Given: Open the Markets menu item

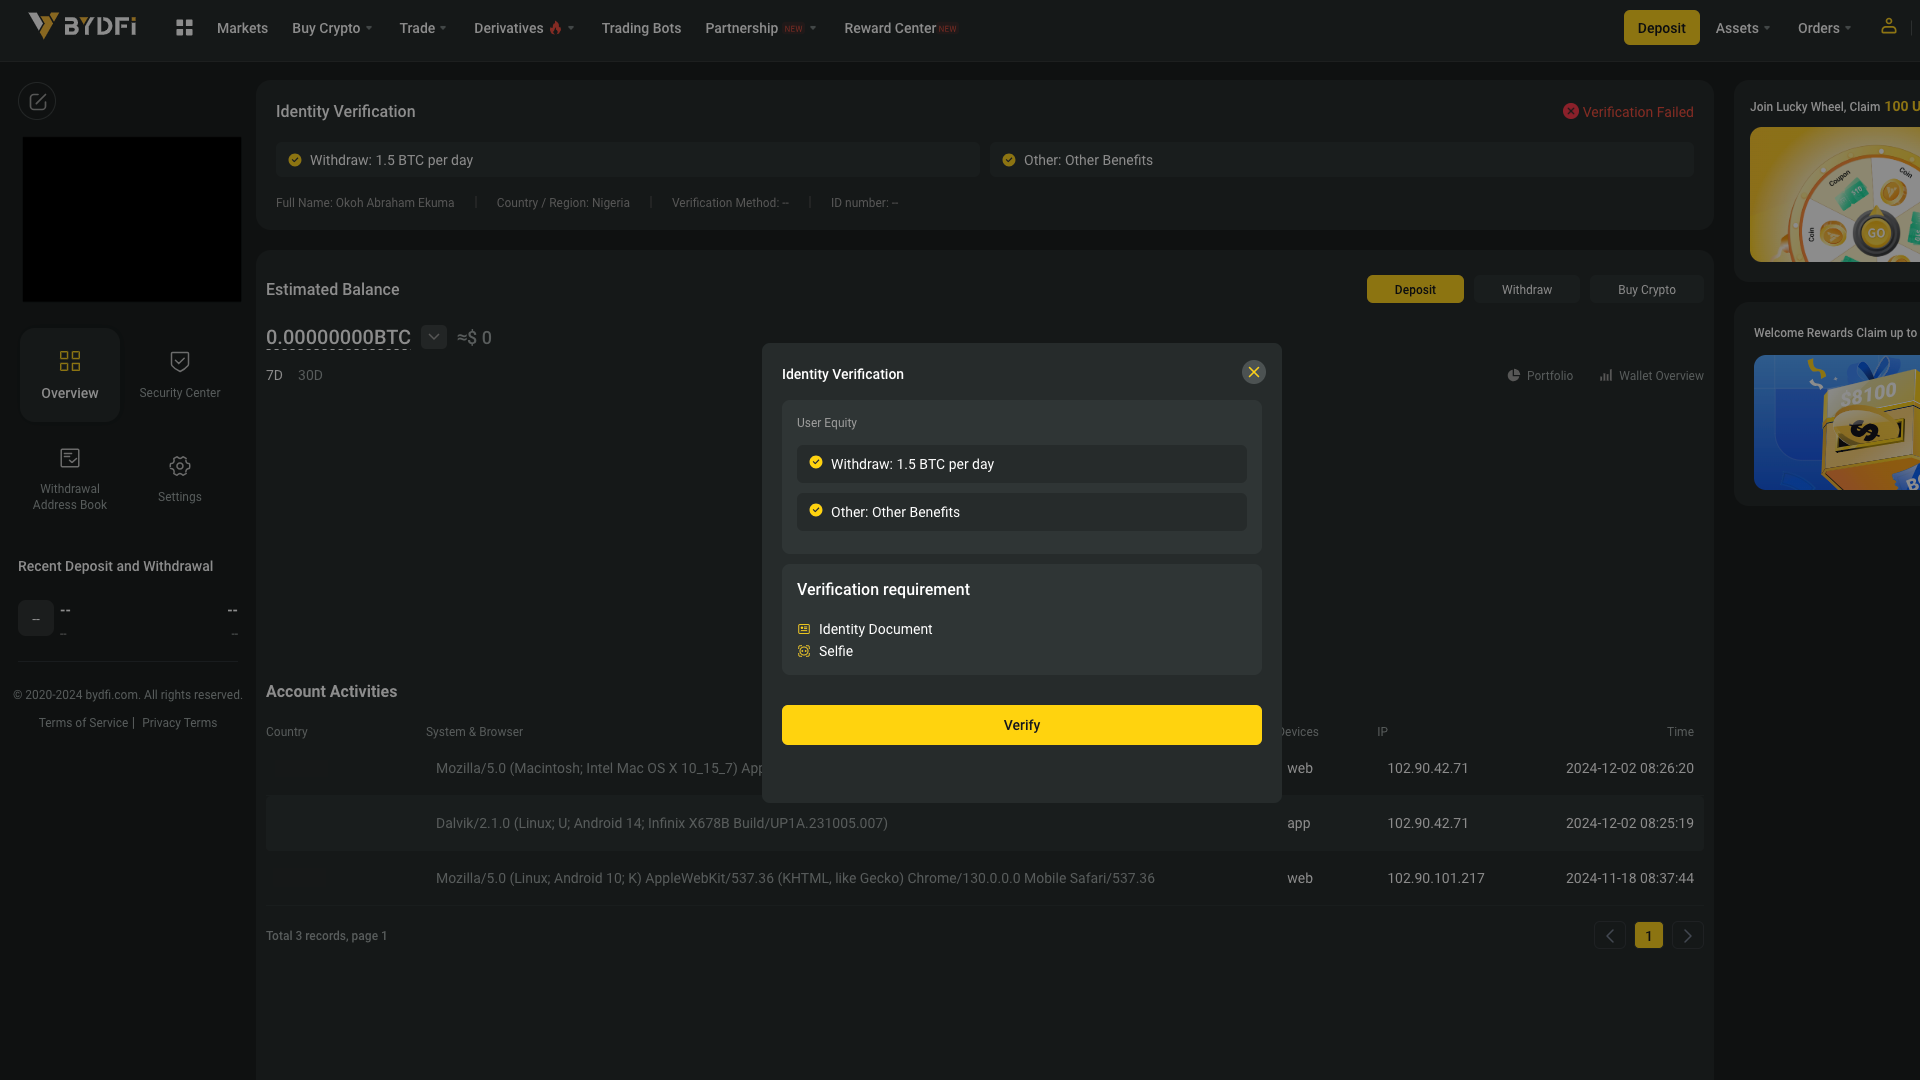Looking at the screenshot, I should (x=242, y=28).
